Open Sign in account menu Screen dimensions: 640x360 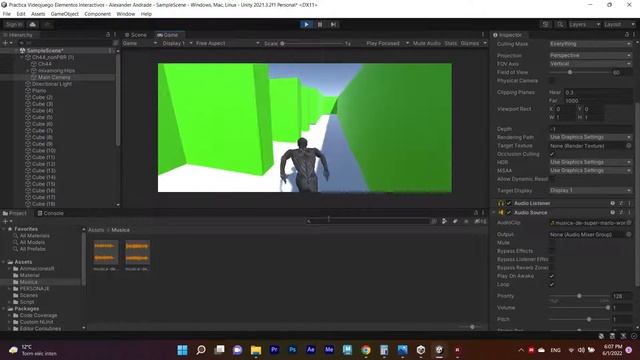tap(14, 24)
